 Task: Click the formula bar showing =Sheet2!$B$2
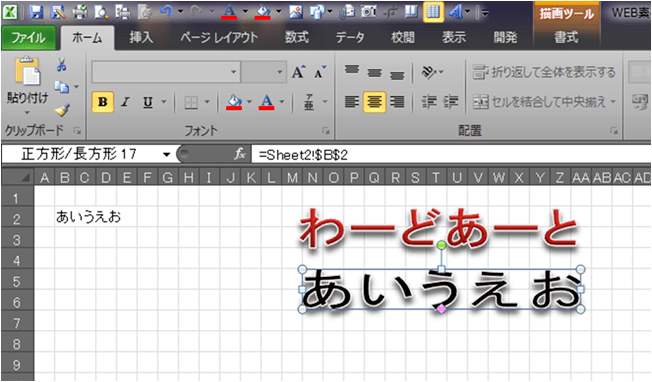pyautogui.click(x=452, y=155)
